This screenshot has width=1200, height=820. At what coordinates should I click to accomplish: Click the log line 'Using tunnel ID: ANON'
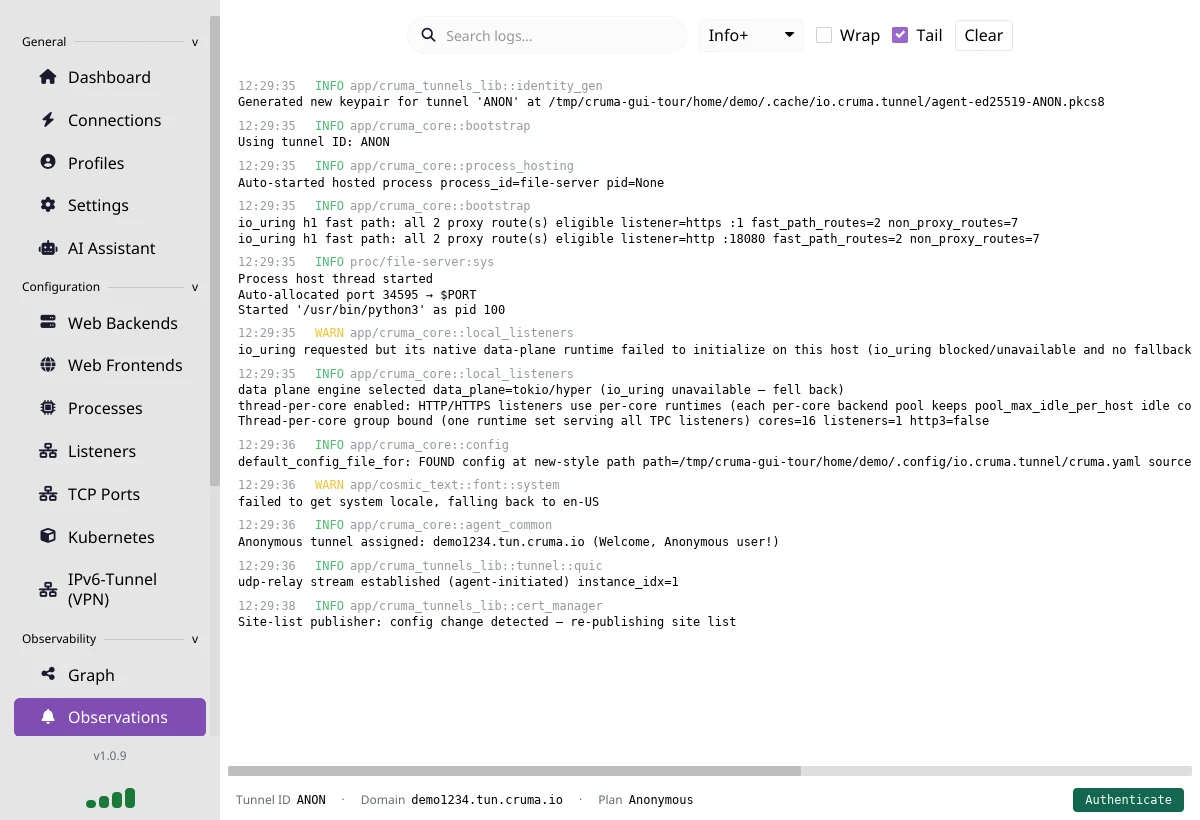coord(314,142)
